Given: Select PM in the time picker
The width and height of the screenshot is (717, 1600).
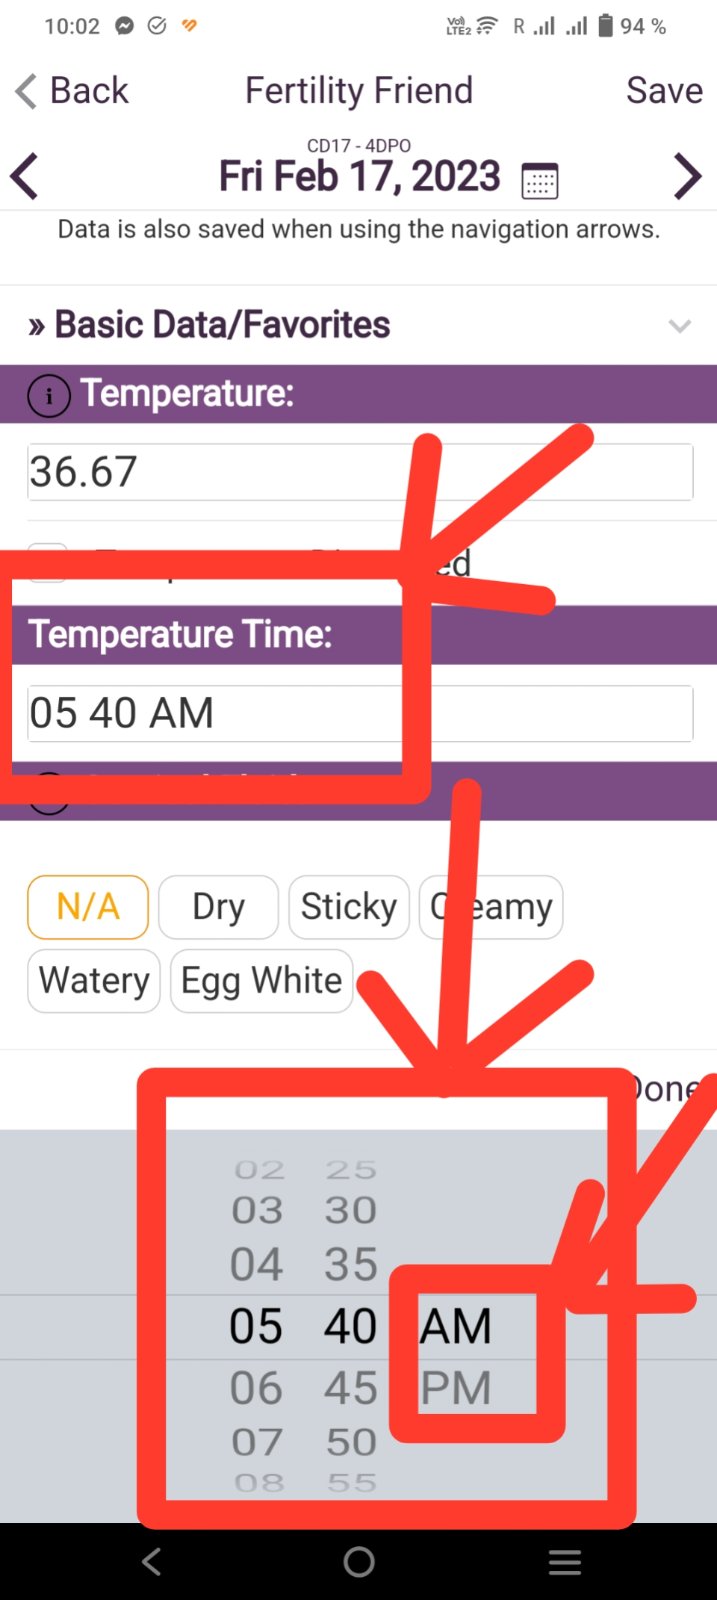Looking at the screenshot, I should pyautogui.click(x=456, y=1388).
